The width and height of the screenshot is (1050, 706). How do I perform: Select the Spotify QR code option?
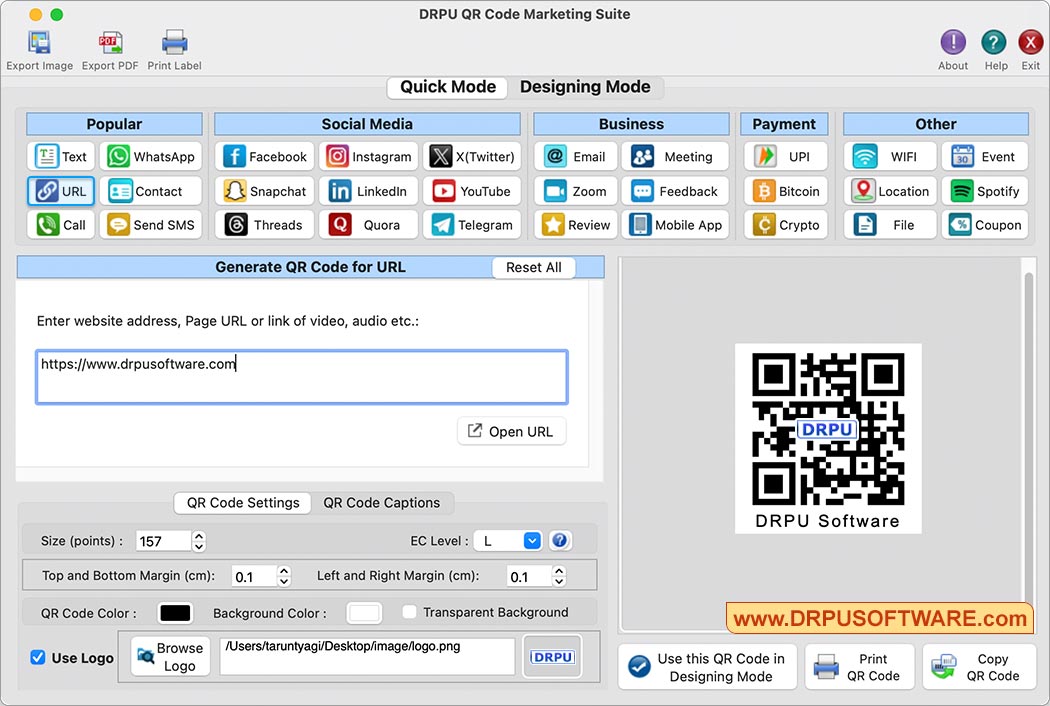pos(984,190)
